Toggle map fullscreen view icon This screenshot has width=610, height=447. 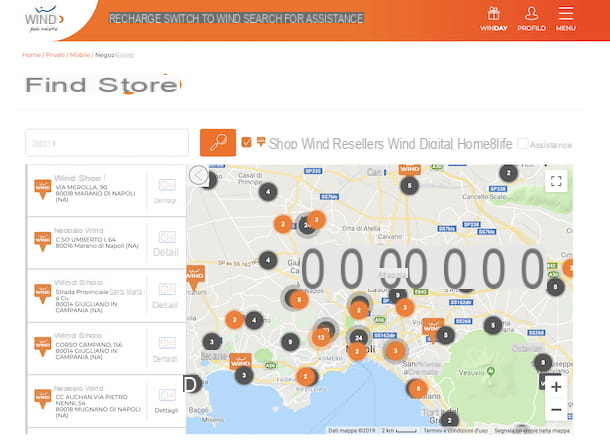(x=556, y=181)
